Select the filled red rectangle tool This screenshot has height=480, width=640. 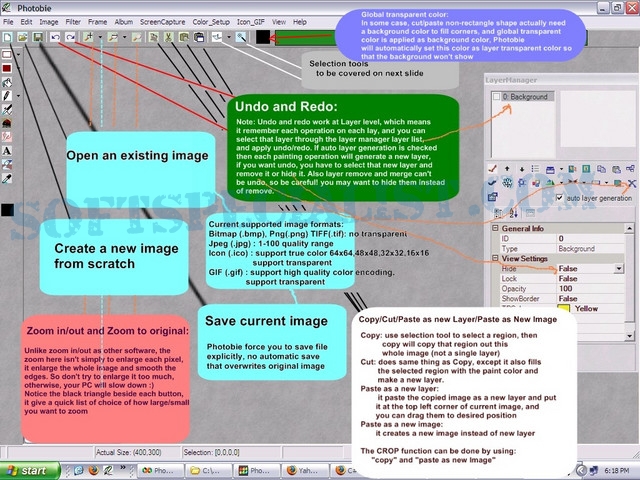pyautogui.click(x=7, y=68)
